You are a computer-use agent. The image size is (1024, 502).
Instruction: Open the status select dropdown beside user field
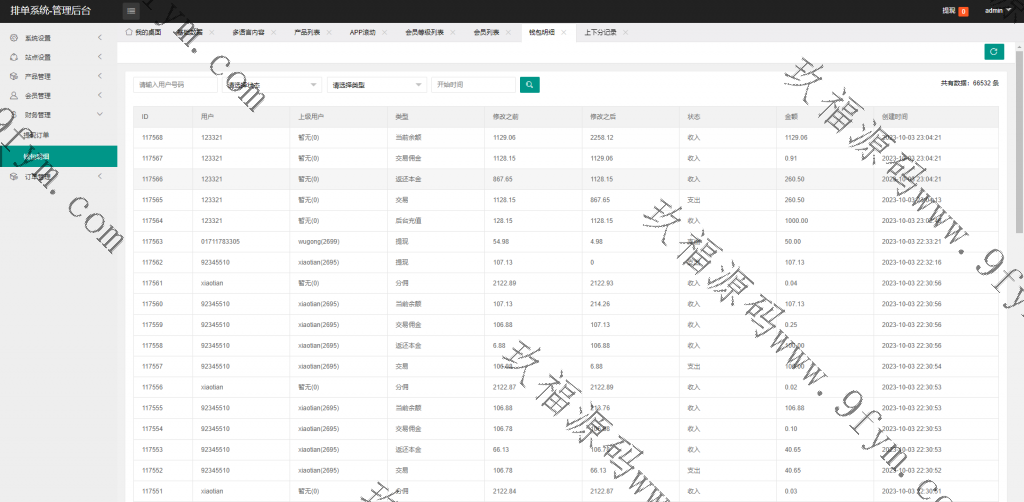point(272,85)
